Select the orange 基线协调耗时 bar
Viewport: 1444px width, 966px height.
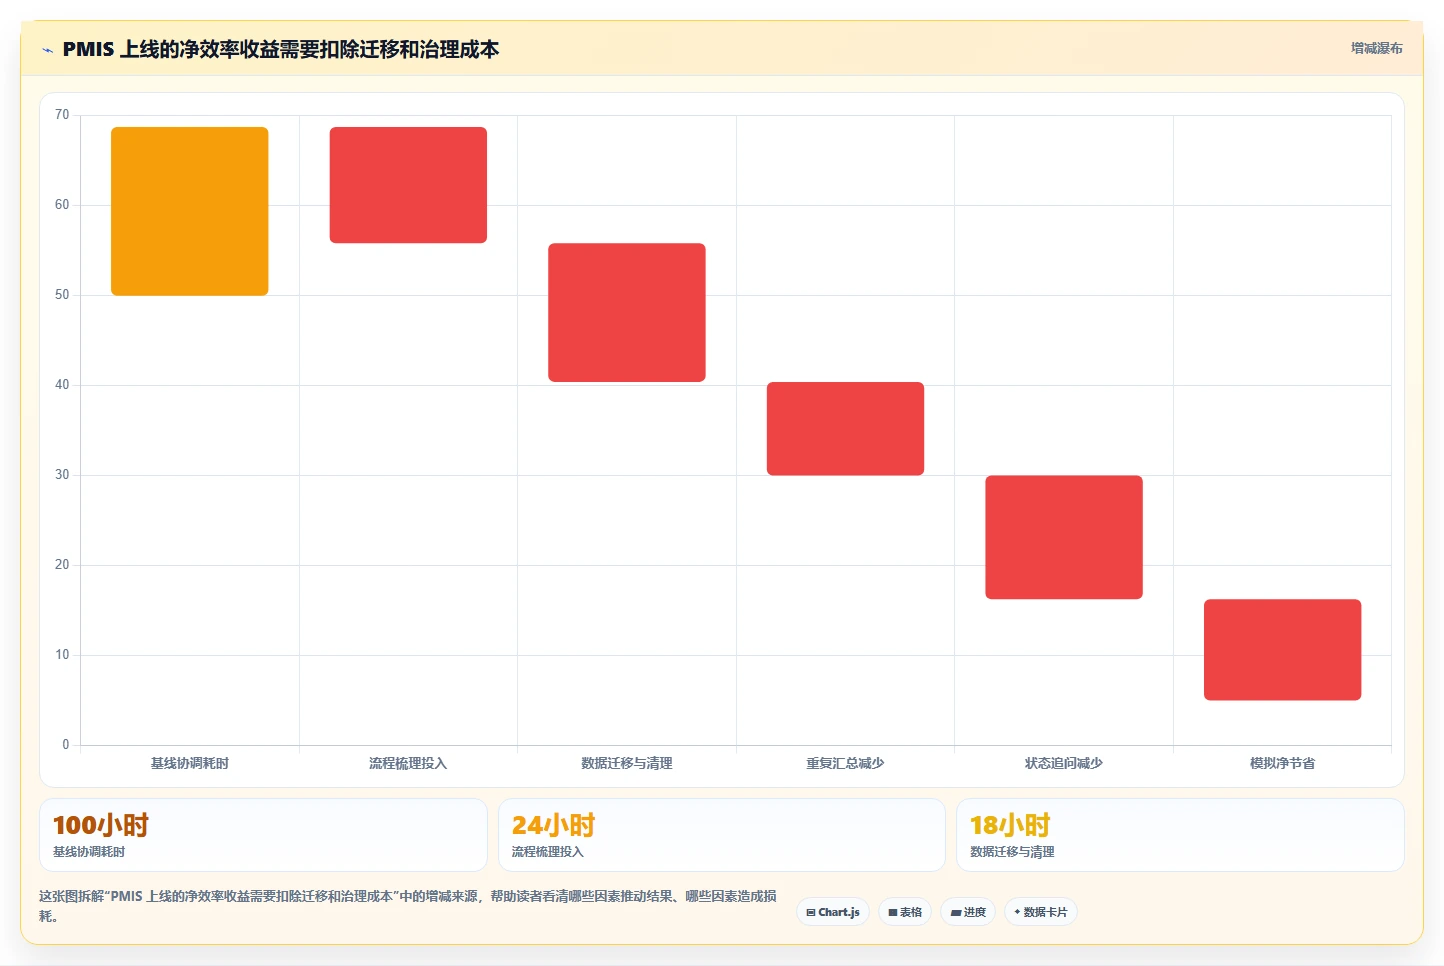(x=190, y=211)
